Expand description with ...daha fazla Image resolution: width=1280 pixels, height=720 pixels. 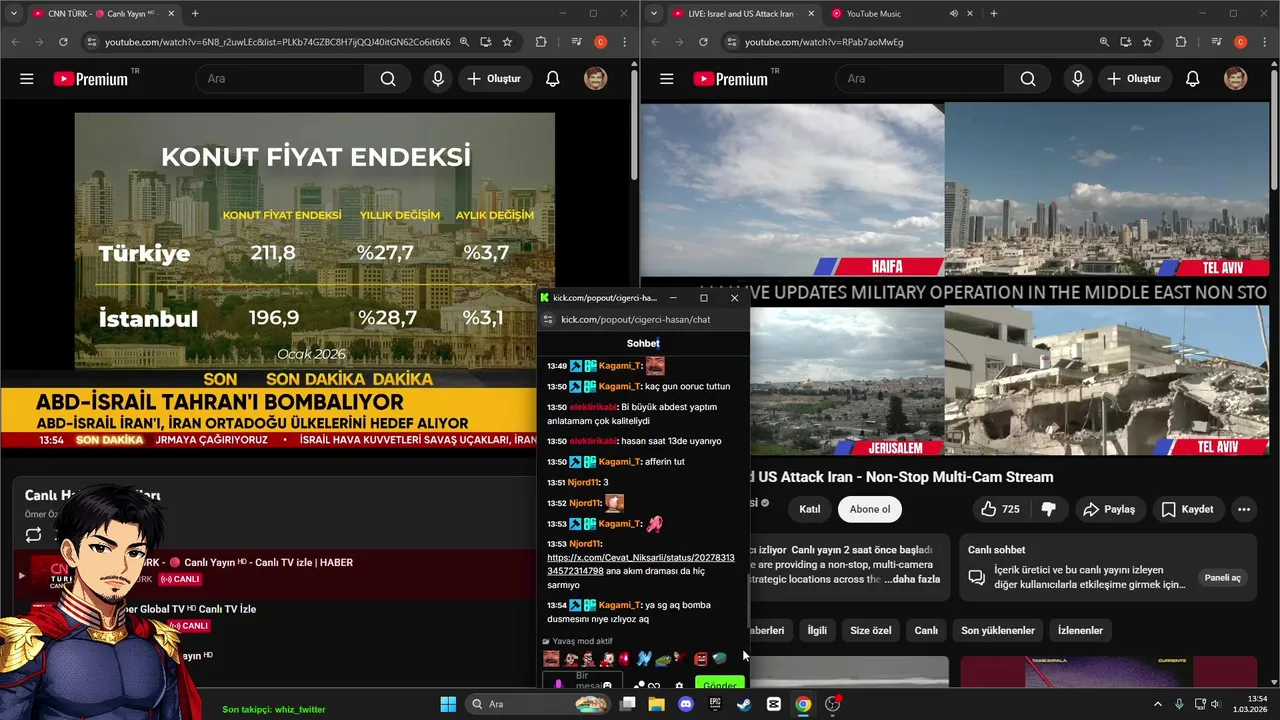coord(912,579)
